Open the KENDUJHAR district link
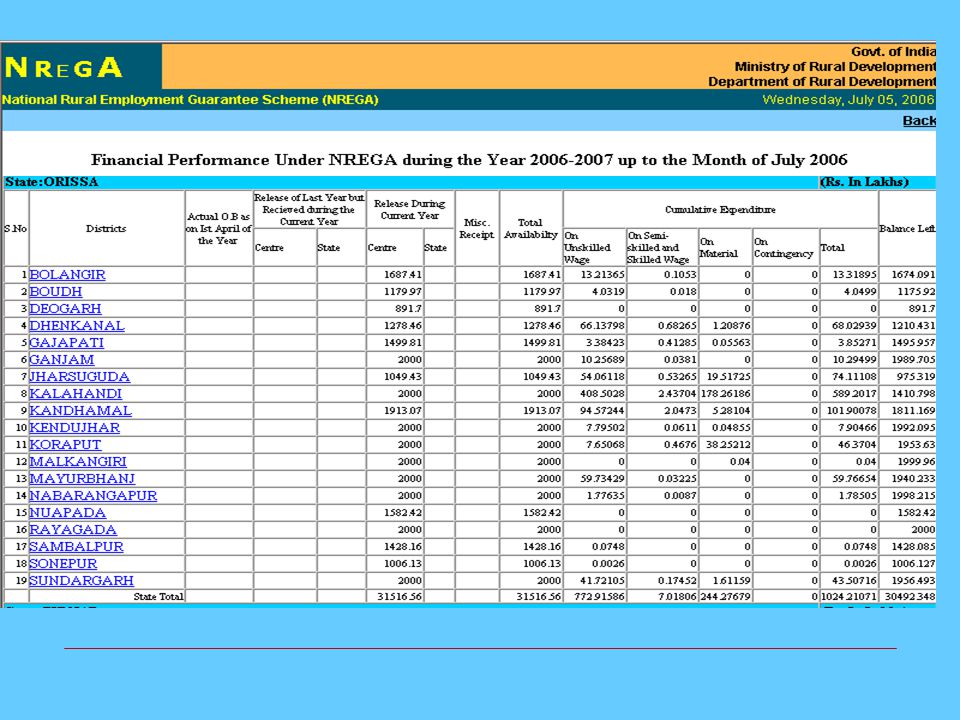The height and width of the screenshot is (720, 960). (x=75, y=427)
